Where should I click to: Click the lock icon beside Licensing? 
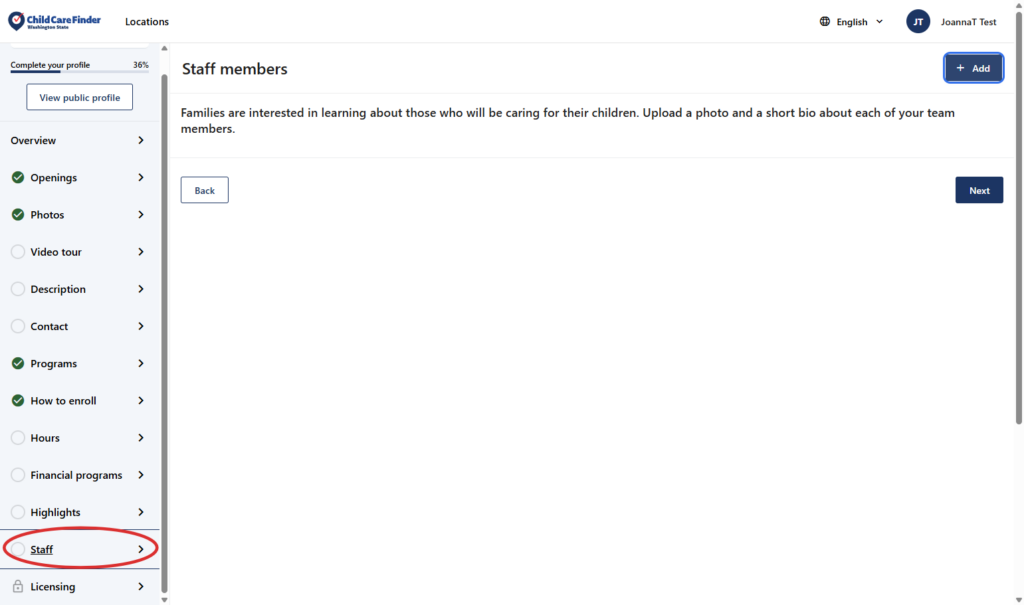click(18, 587)
